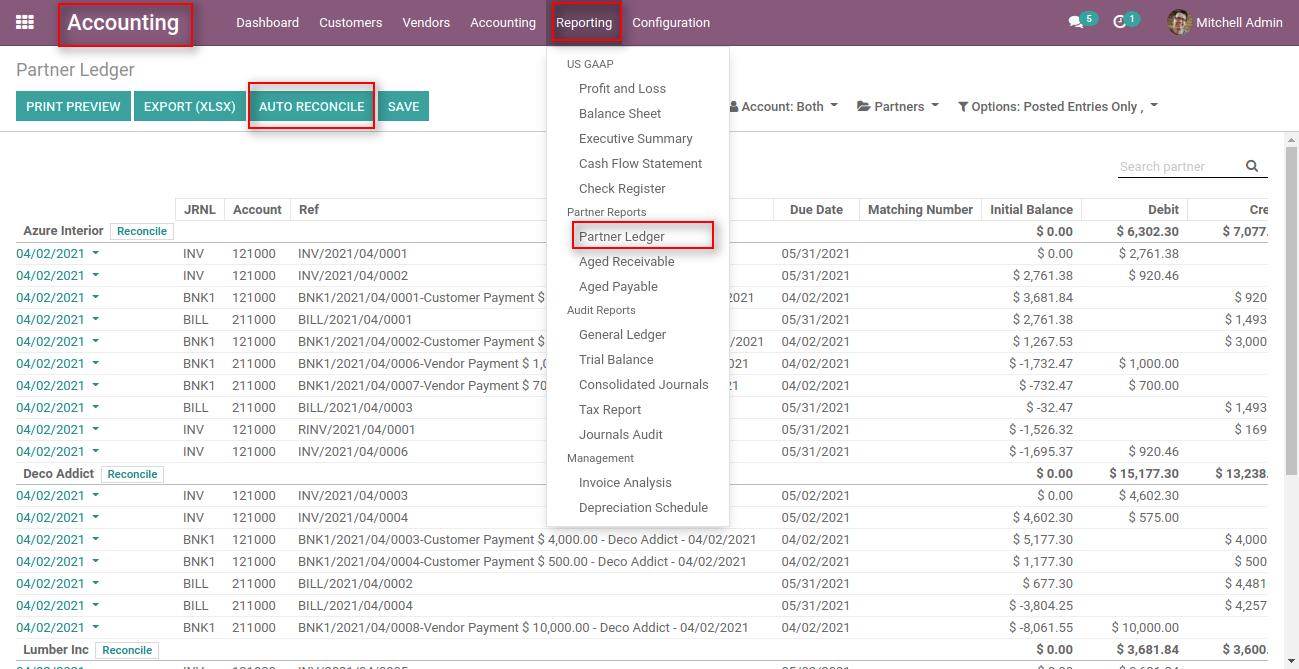
Task: Select Check Register report
Action: tap(622, 188)
